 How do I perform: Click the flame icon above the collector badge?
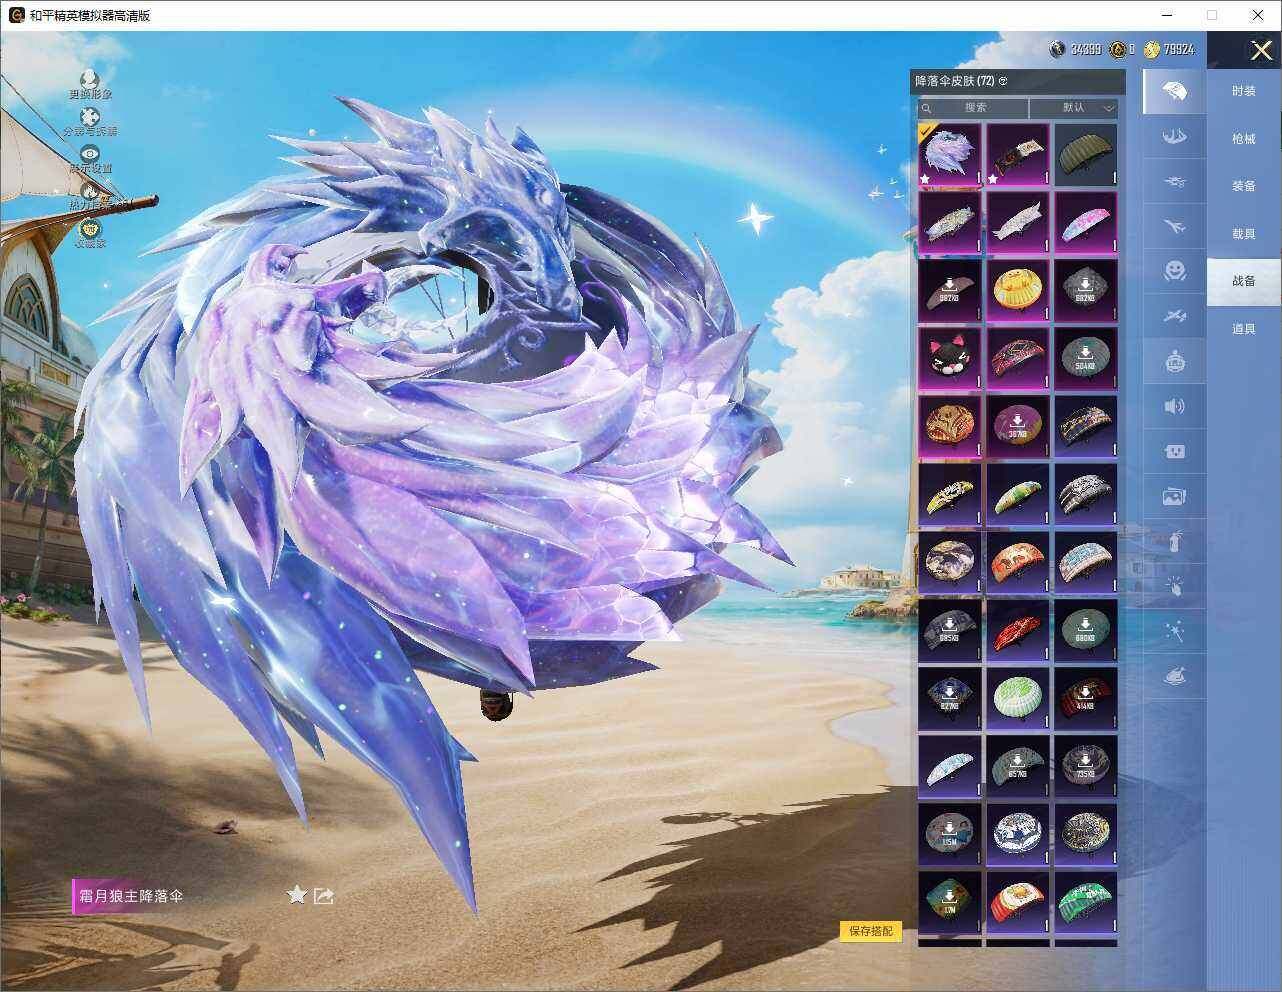[90, 191]
